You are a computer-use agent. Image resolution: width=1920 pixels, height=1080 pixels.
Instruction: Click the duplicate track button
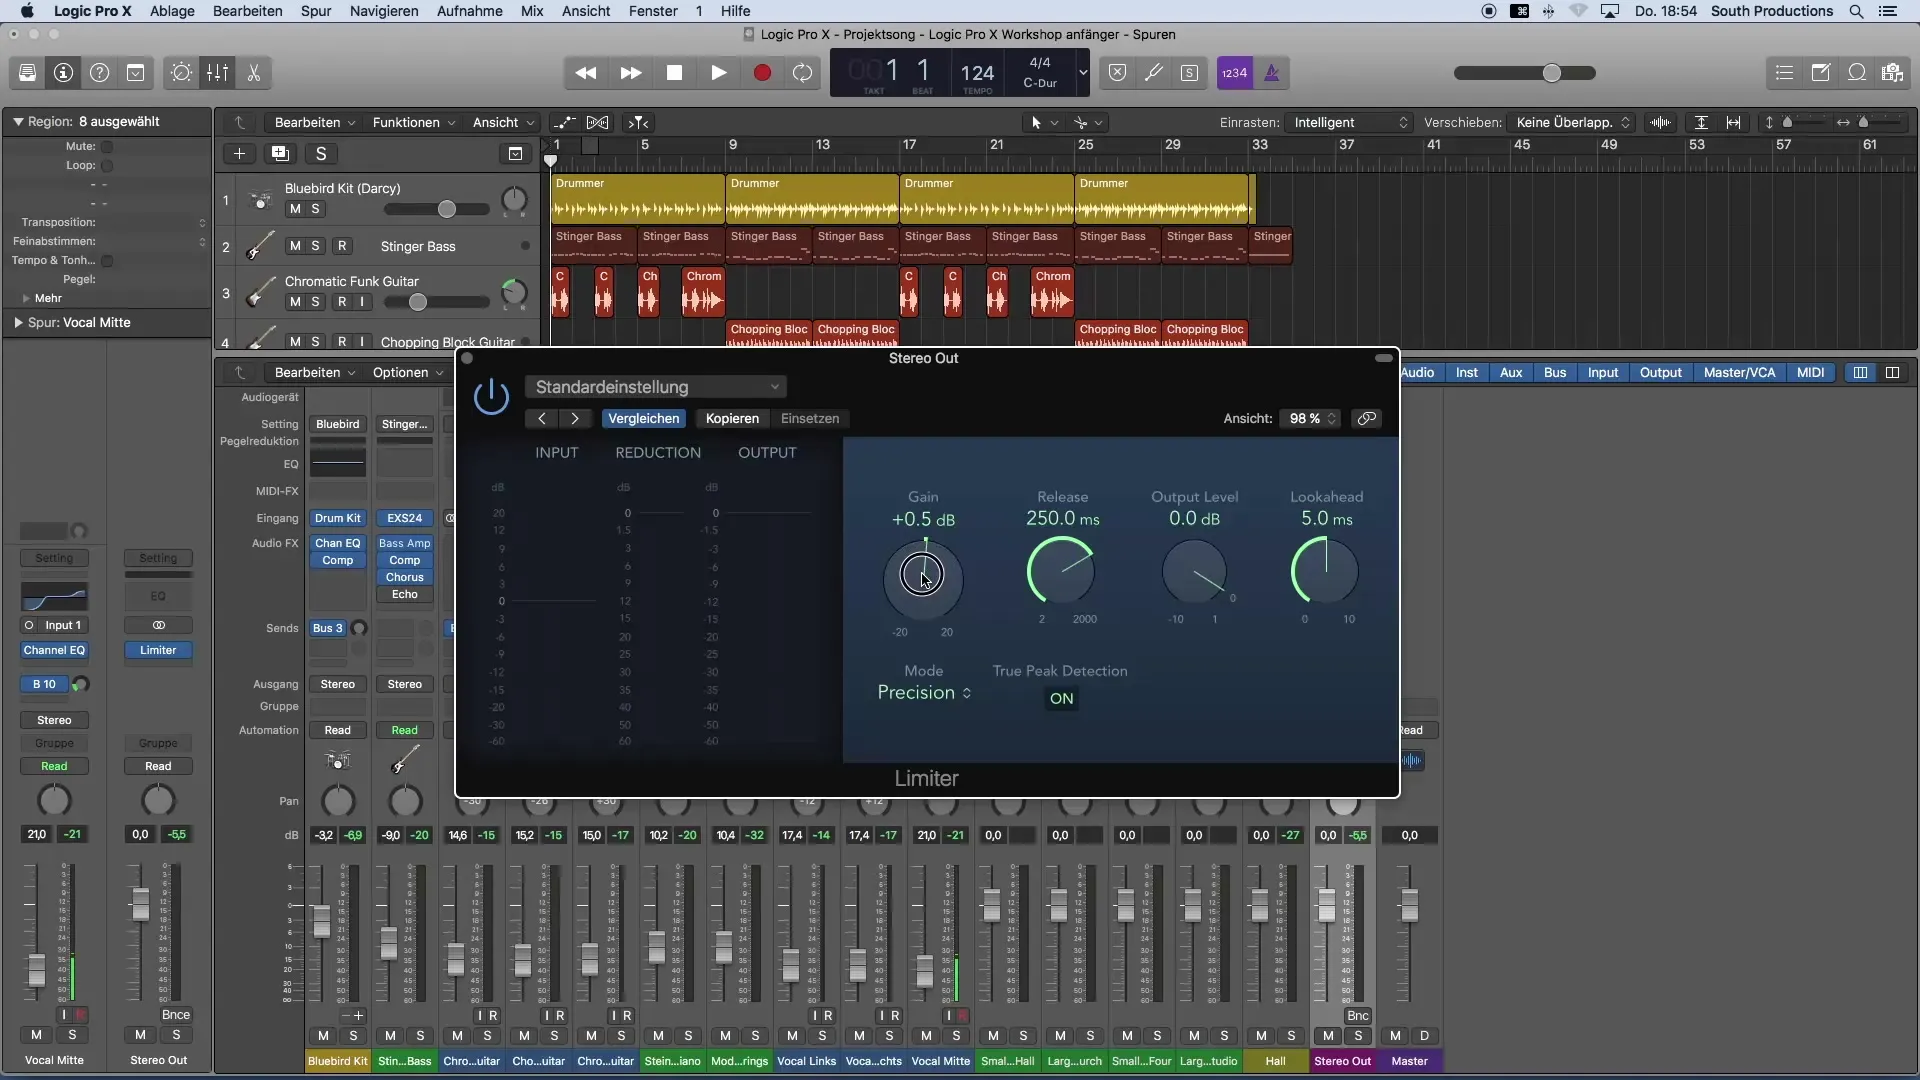click(280, 154)
